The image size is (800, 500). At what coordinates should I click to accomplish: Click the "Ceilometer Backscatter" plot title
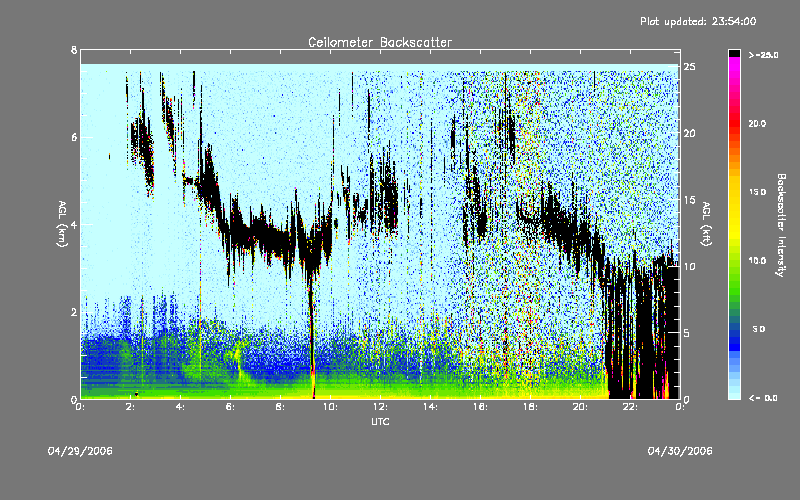point(380,42)
